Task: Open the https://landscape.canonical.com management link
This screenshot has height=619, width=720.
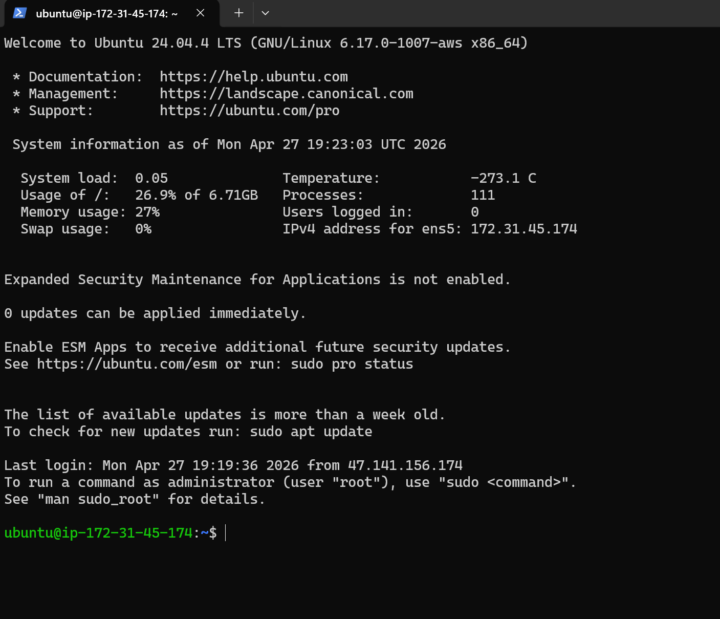Action: (x=286, y=94)
